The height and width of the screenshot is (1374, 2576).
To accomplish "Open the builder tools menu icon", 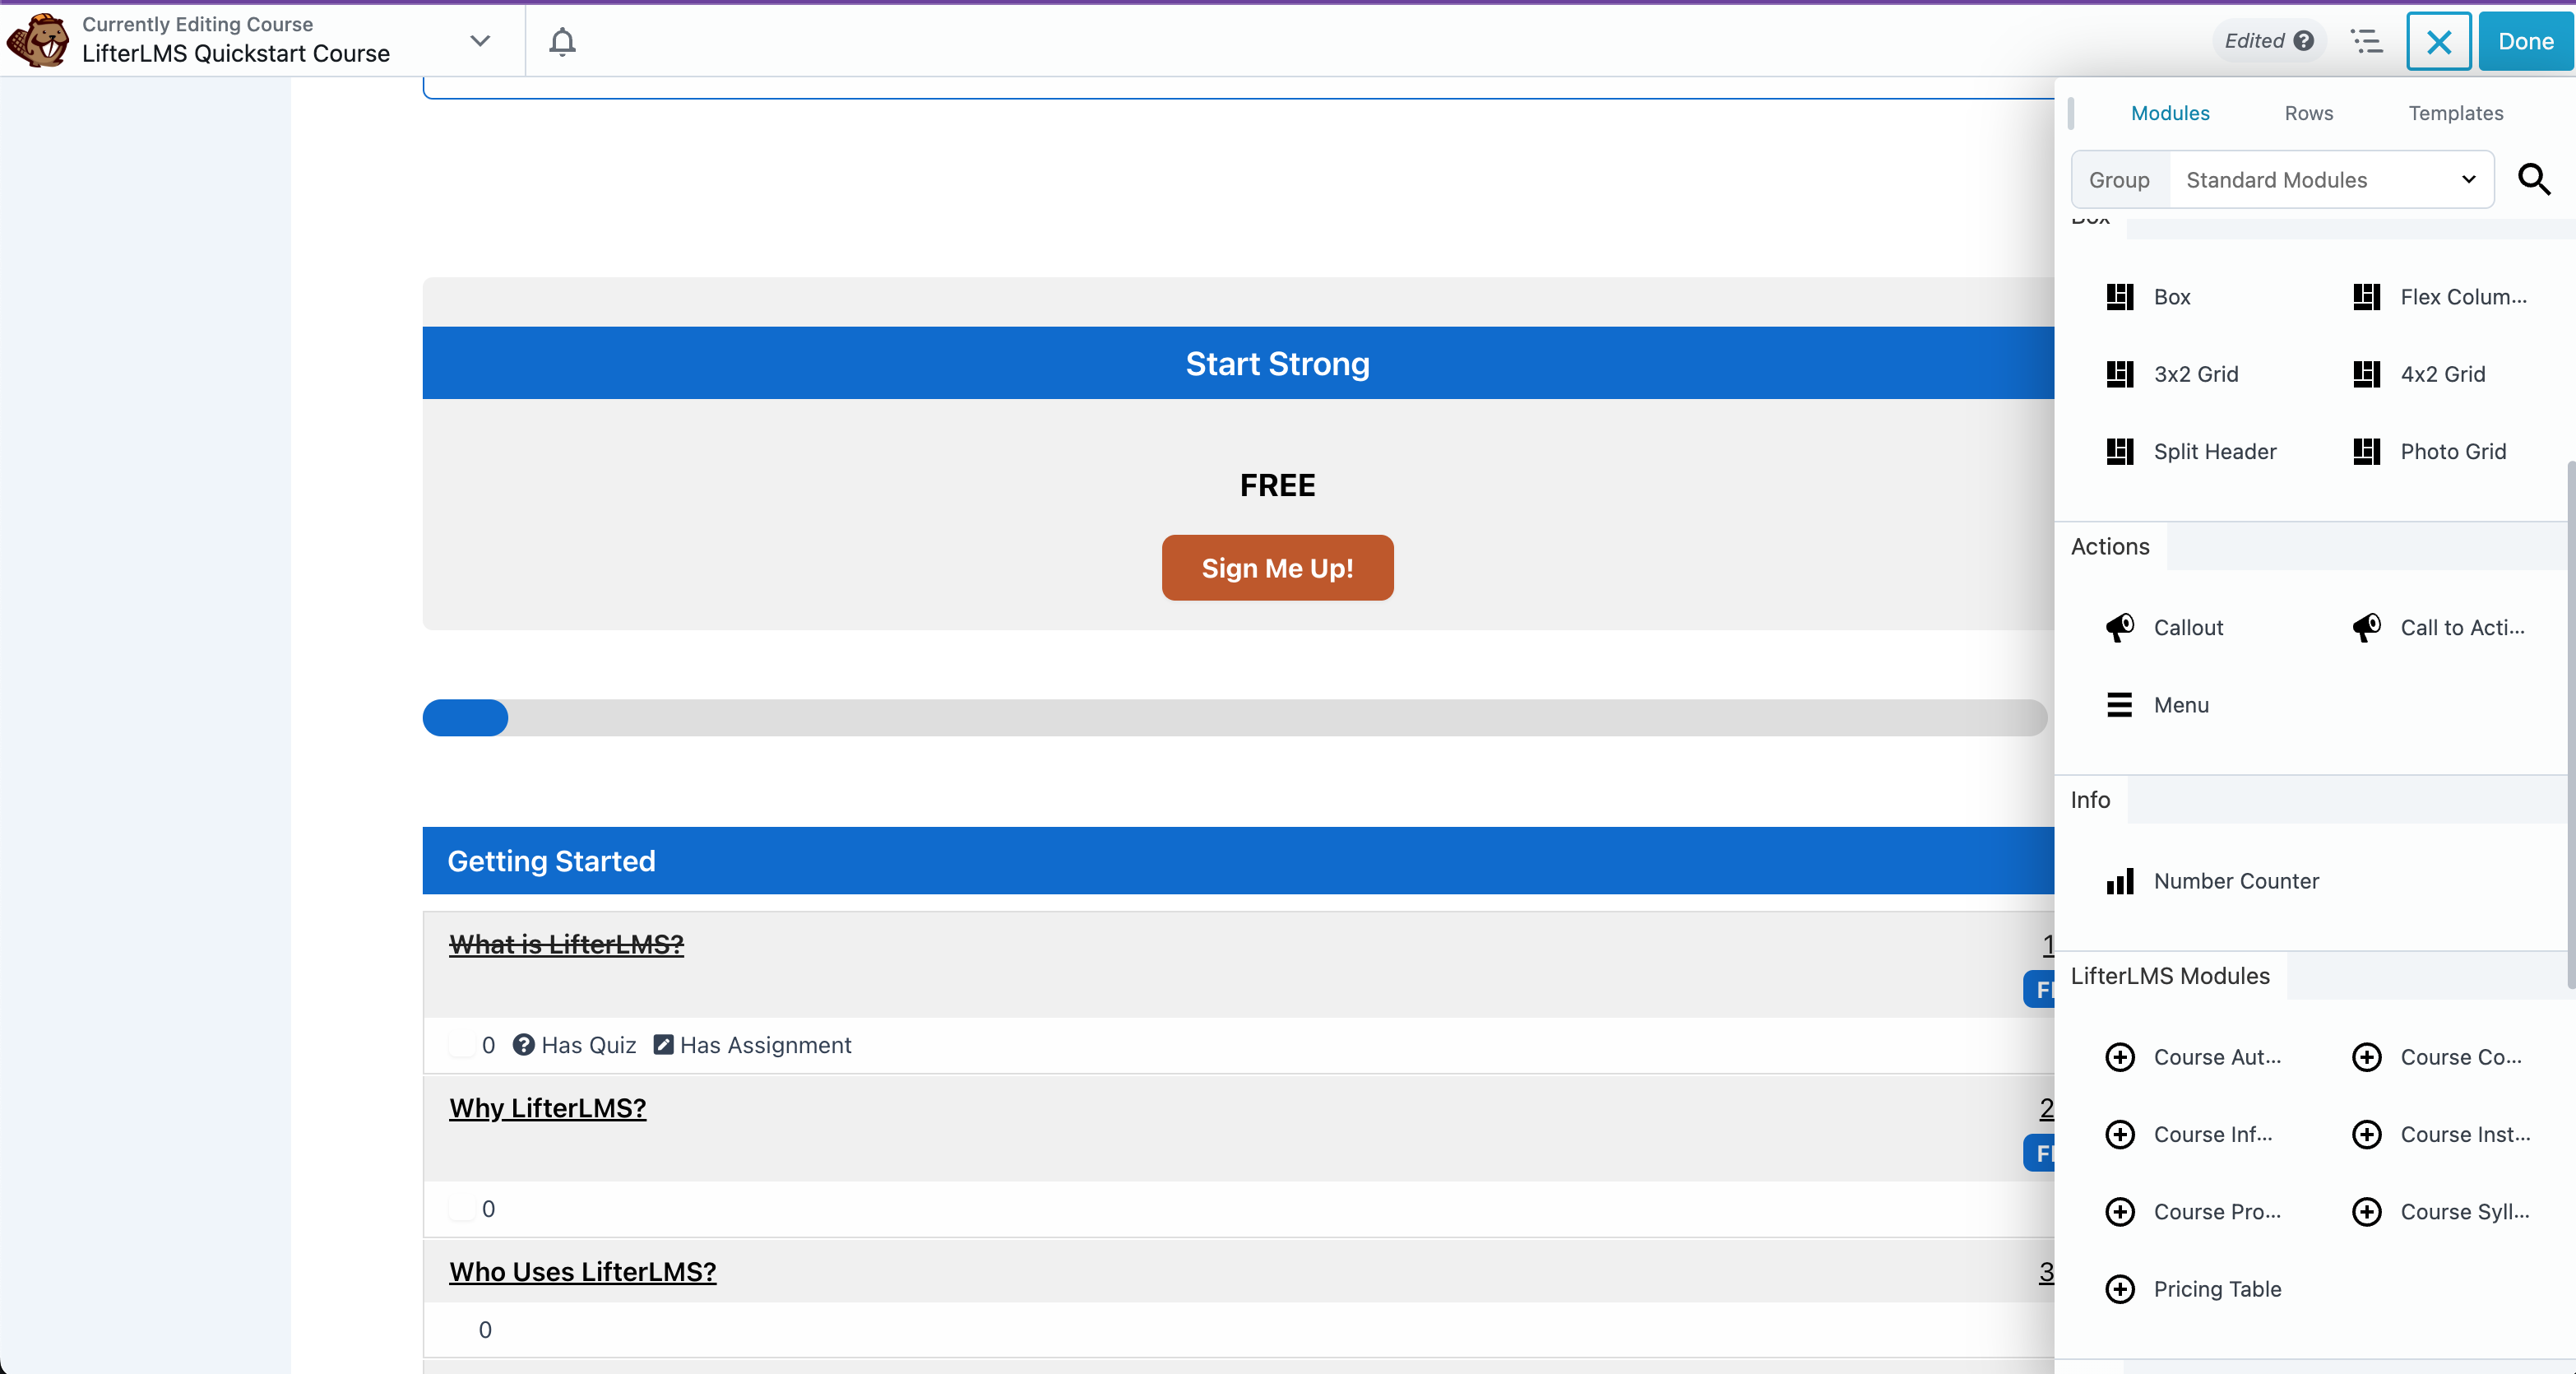I will point(2366,41).
